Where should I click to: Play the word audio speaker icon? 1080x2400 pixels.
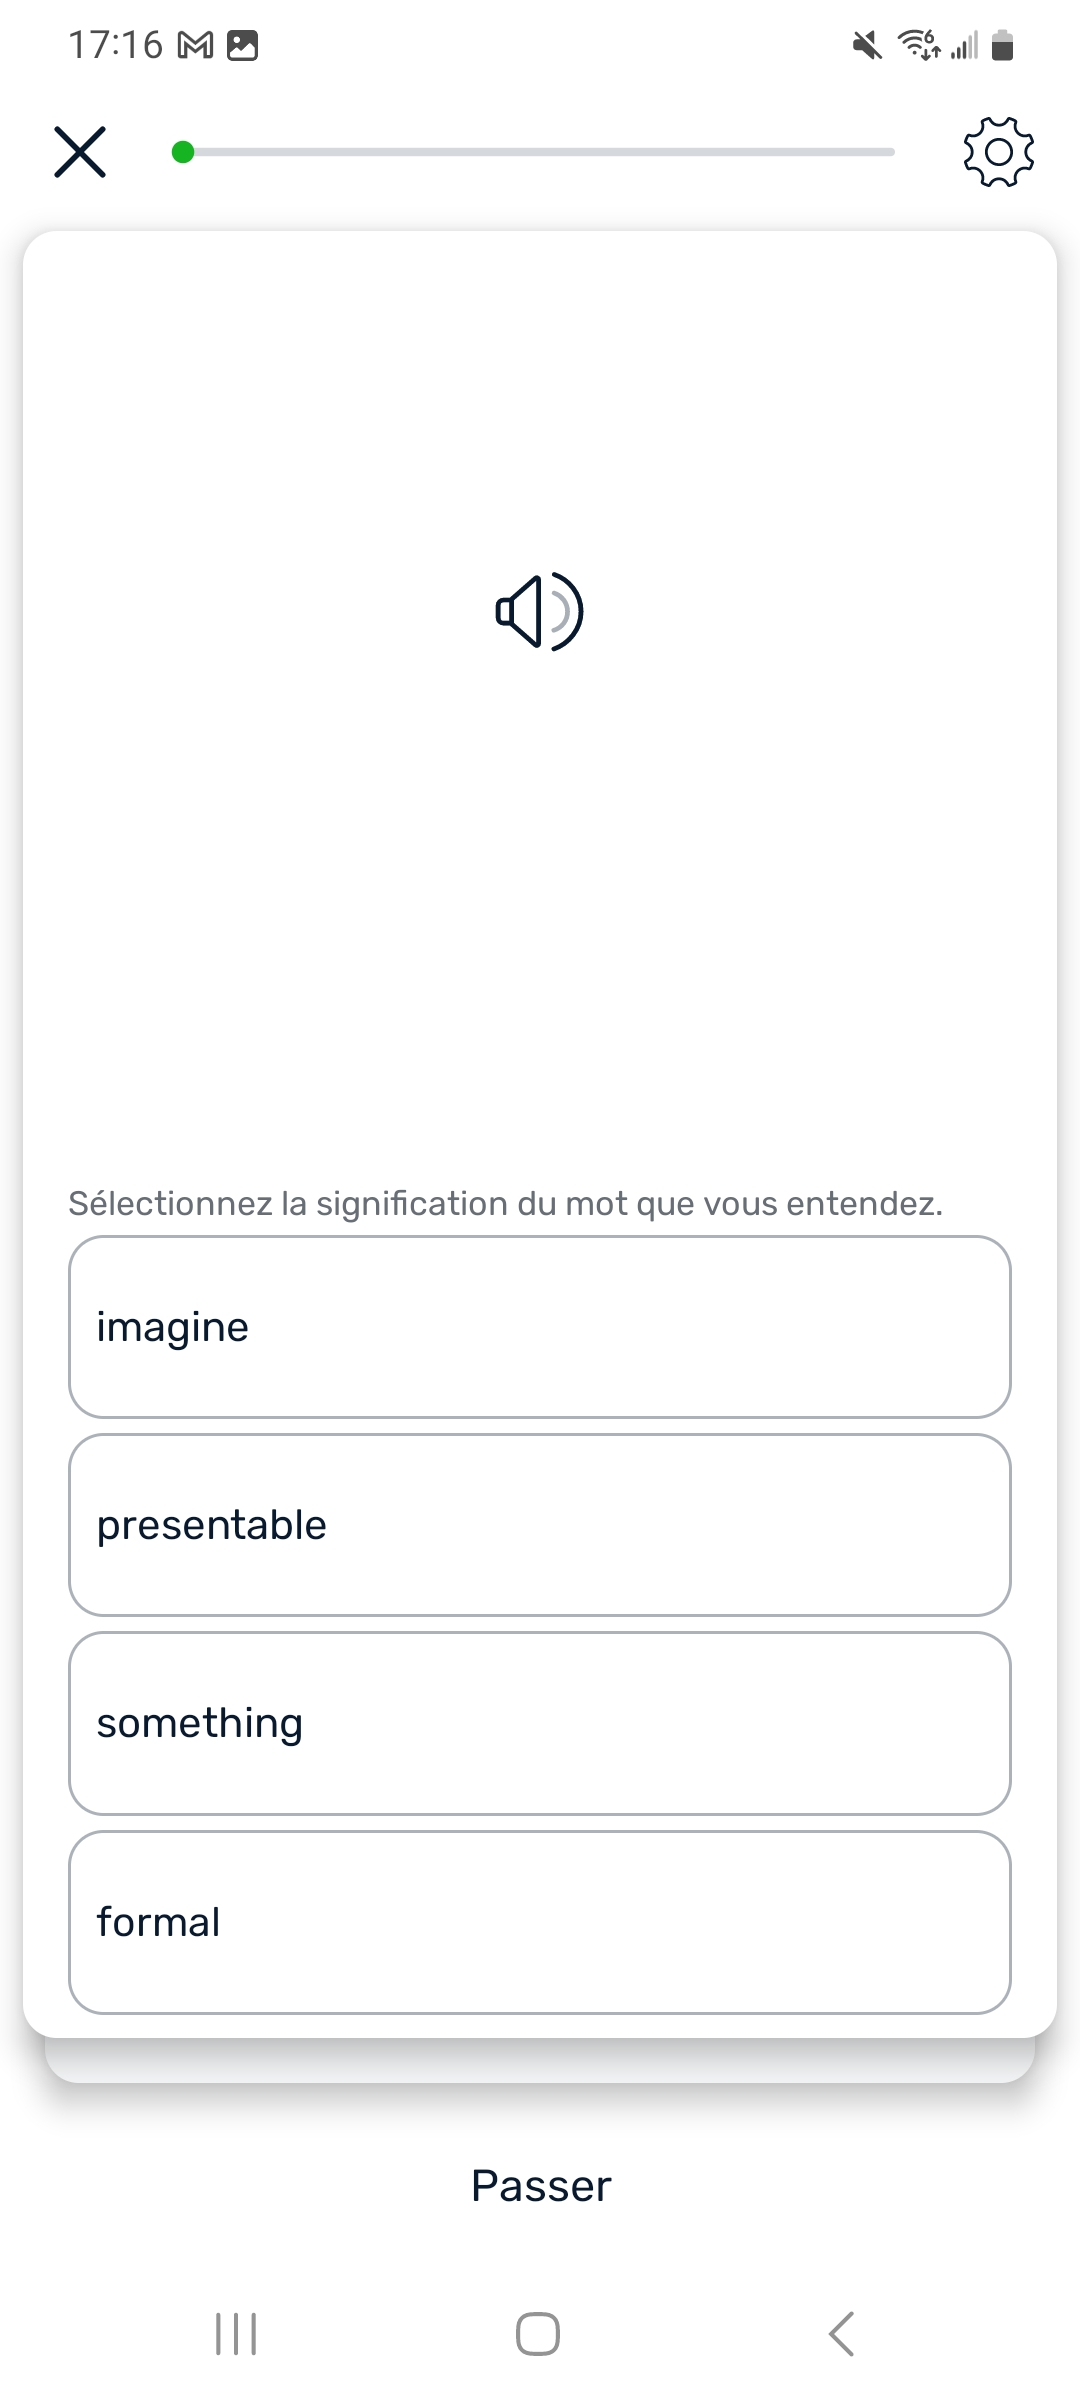pyautogui.click(x=539, y=612)
